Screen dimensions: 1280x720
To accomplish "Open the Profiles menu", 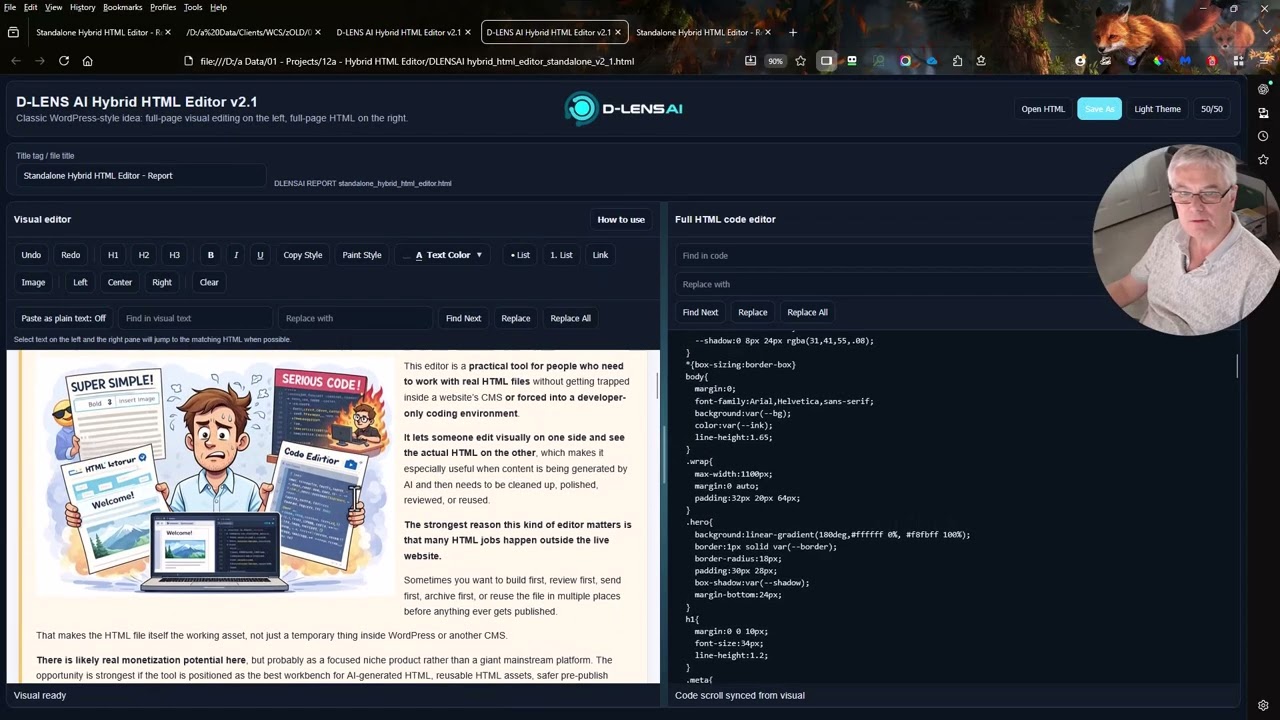I will click(x=163, y=7).
